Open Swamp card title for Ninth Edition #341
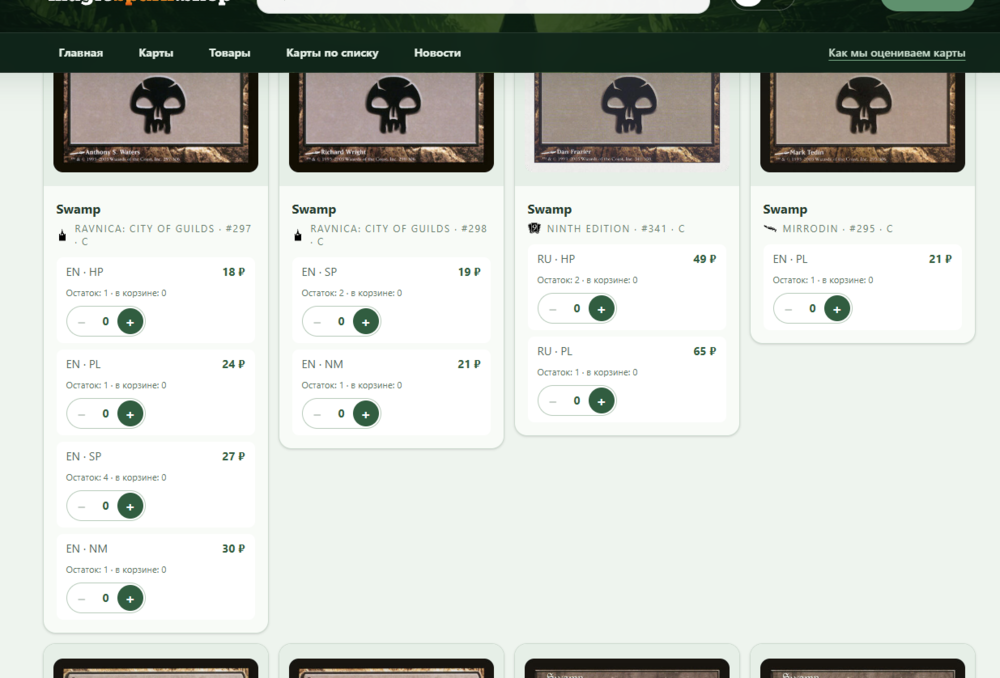The height and width of the screenshot is (678, 1000). pyautogui.click(x=550, y=209)
